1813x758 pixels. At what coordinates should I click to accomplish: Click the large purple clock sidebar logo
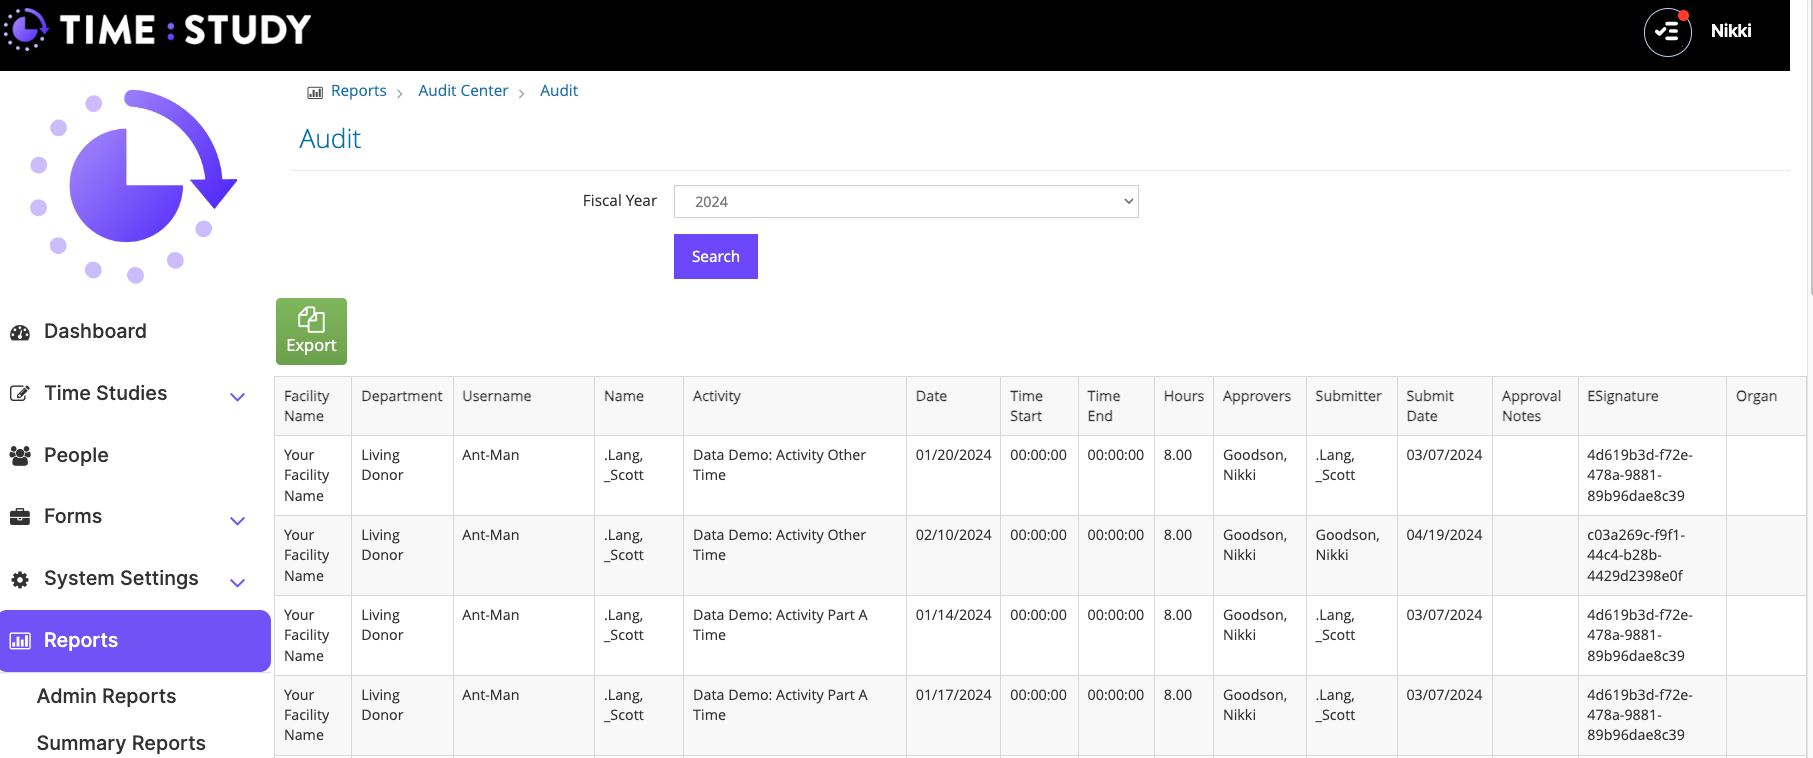click(x=133, y=186)
